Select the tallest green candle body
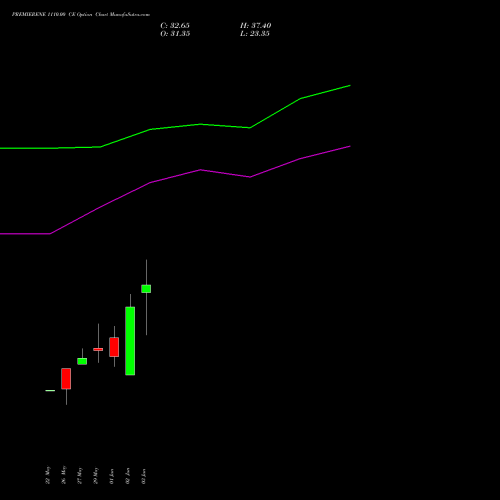The width and height of the screenshot is (500, 500). tap(130, 341)
